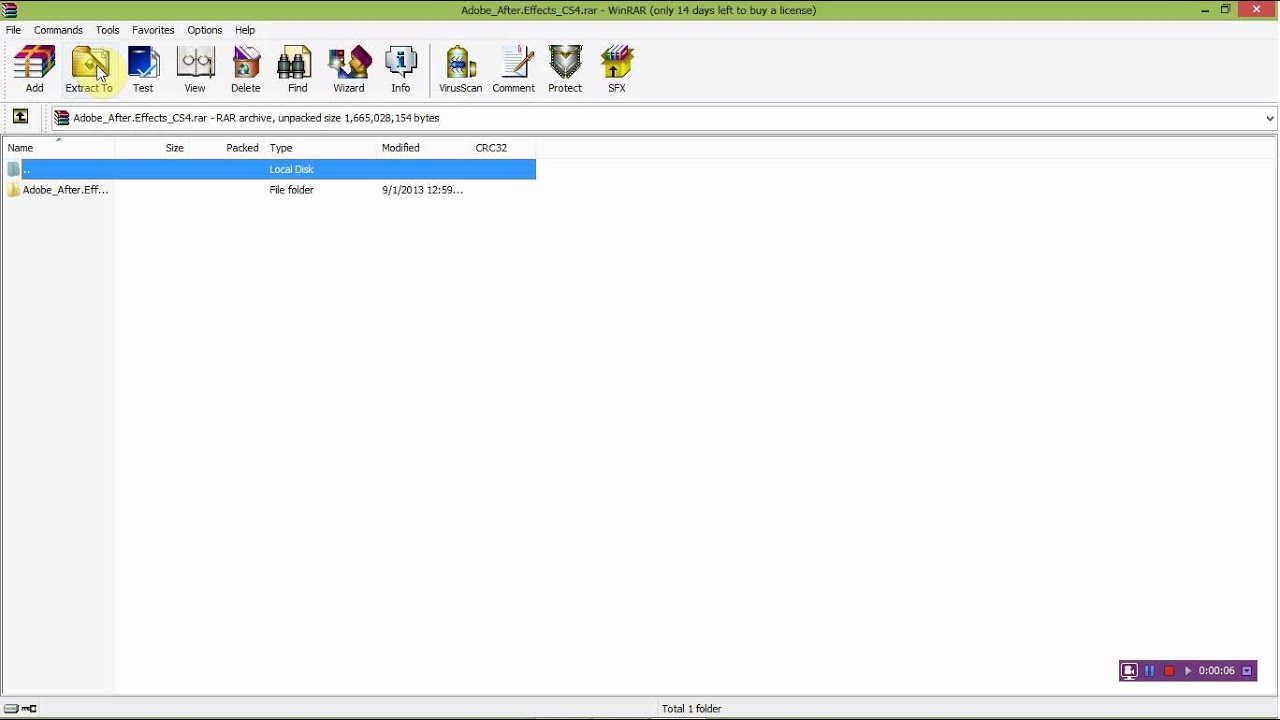Click the Delete toolbar icon
The width and height of the screenshot is (1280, 720).
click(x=246, y=69)
